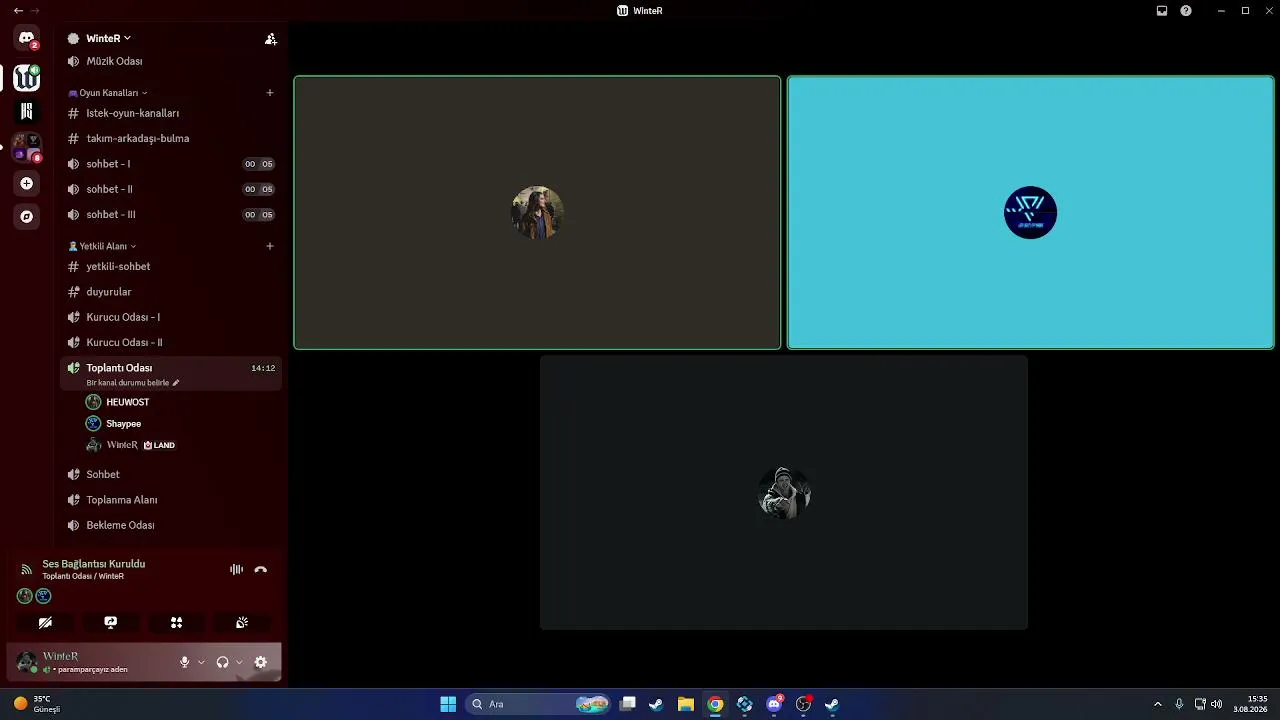Create a channel in Yetkili Alanı
The height and width of the screenshot is (720, 1280).
(270, 246)
